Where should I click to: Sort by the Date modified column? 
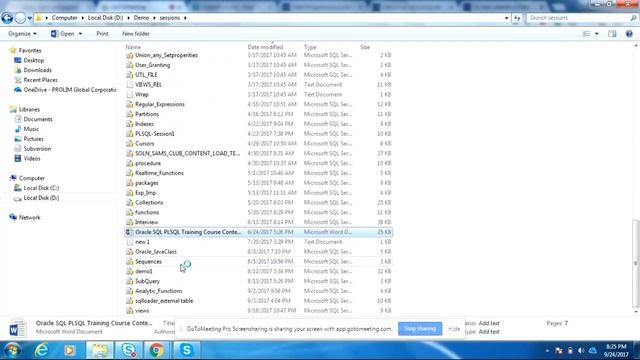[x=265, y=47]
